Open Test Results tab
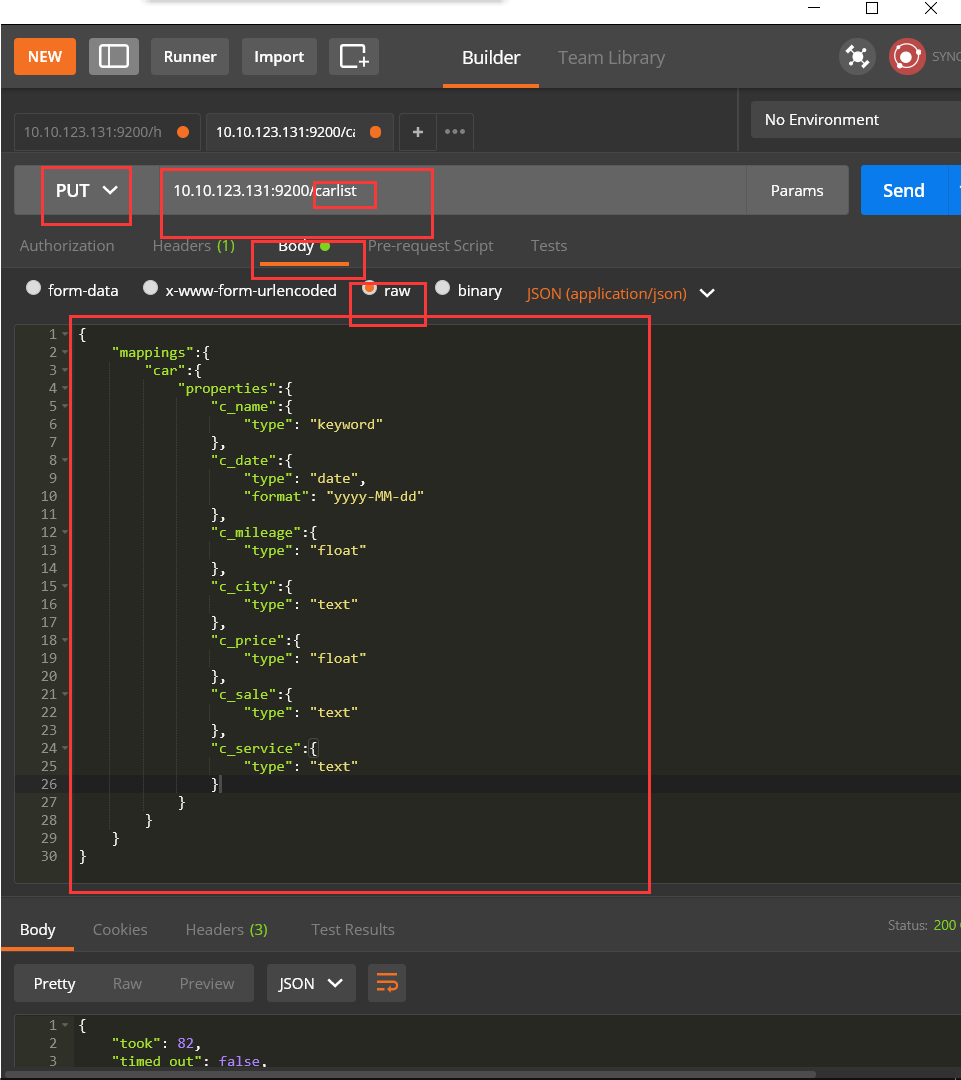The width and height of the screenshot is (961, 1080). 353,930
